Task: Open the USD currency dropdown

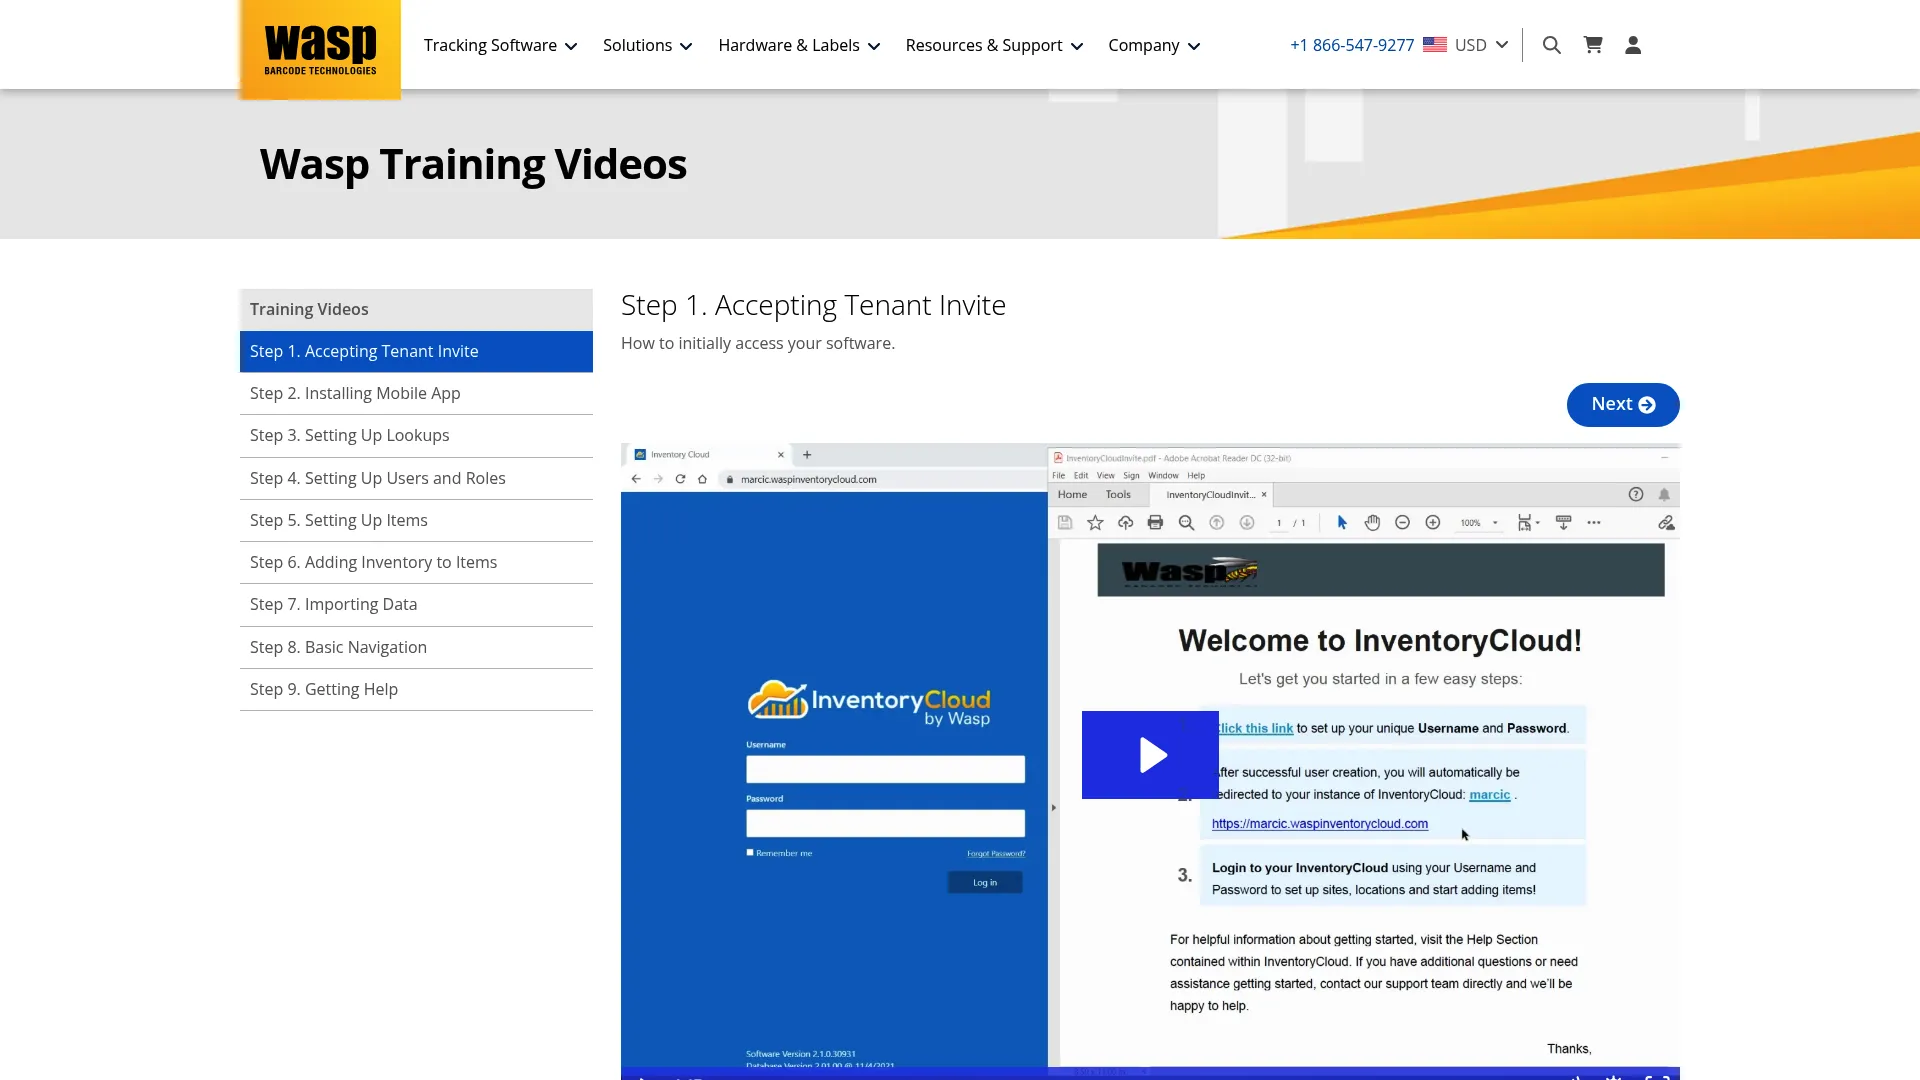Action: click(x=1481, y=45)
